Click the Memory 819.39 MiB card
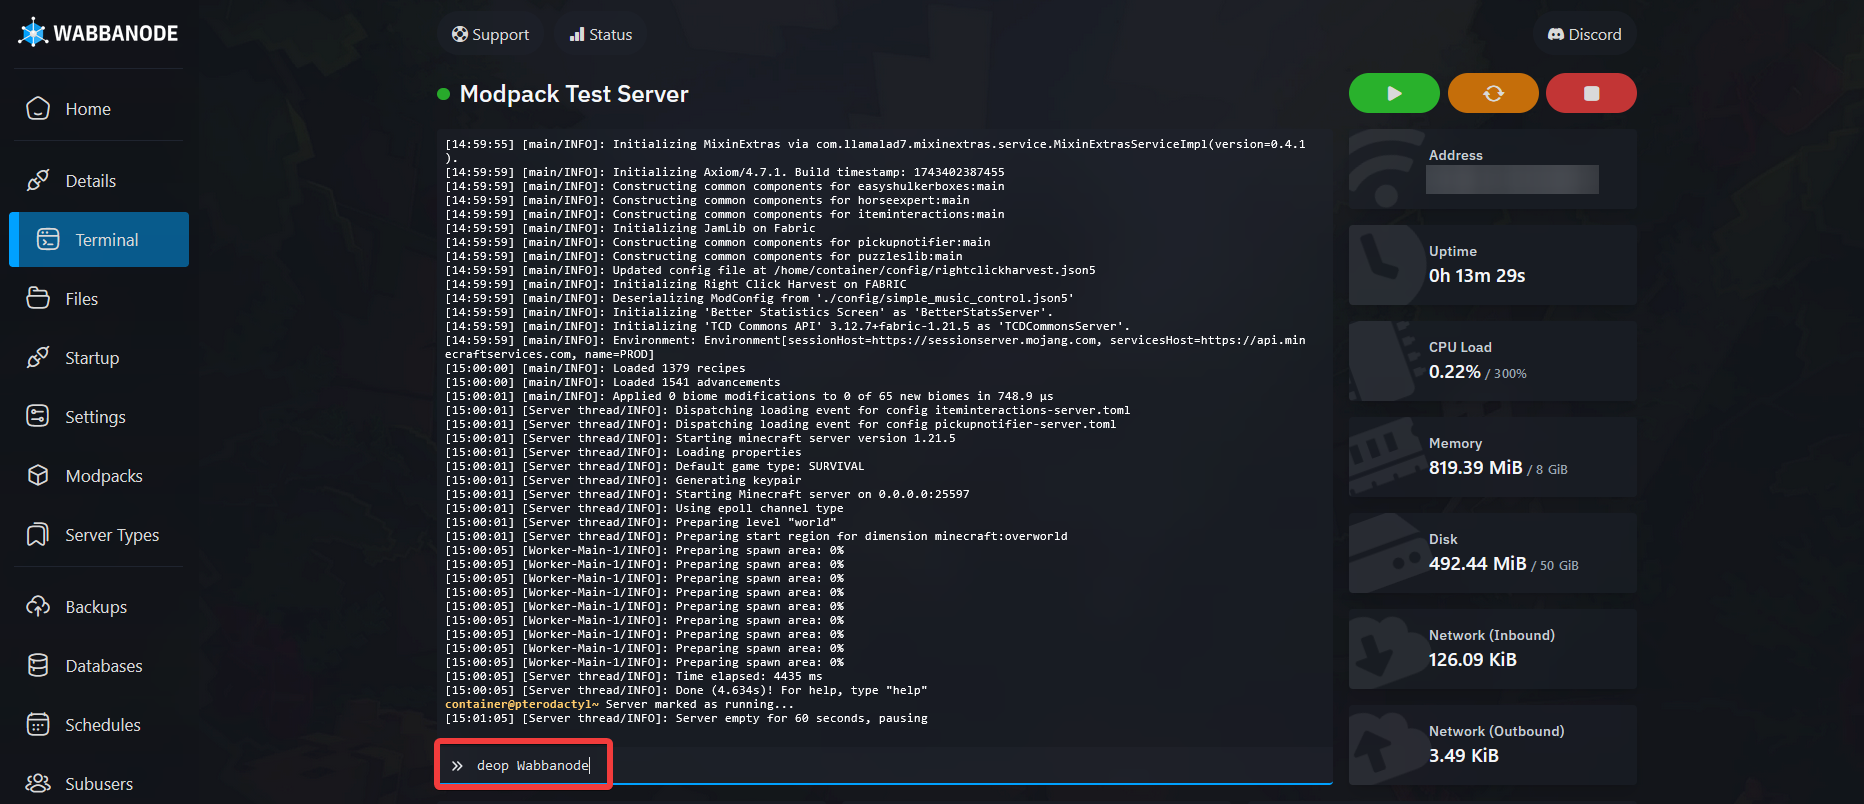The image size is (1864, 804). pyautogui.click(x=1493, y=457)
